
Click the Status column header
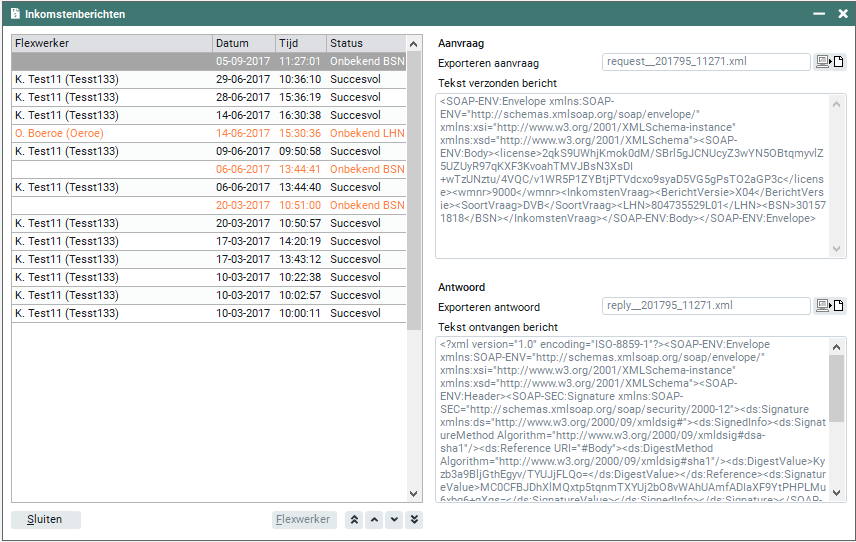point(364,43)
